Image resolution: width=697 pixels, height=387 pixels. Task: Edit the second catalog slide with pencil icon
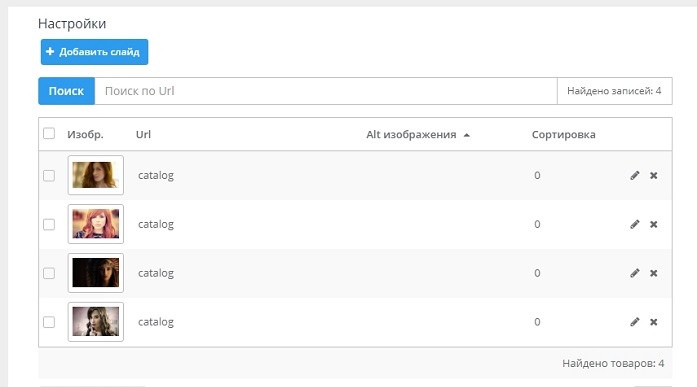(635, 224)
